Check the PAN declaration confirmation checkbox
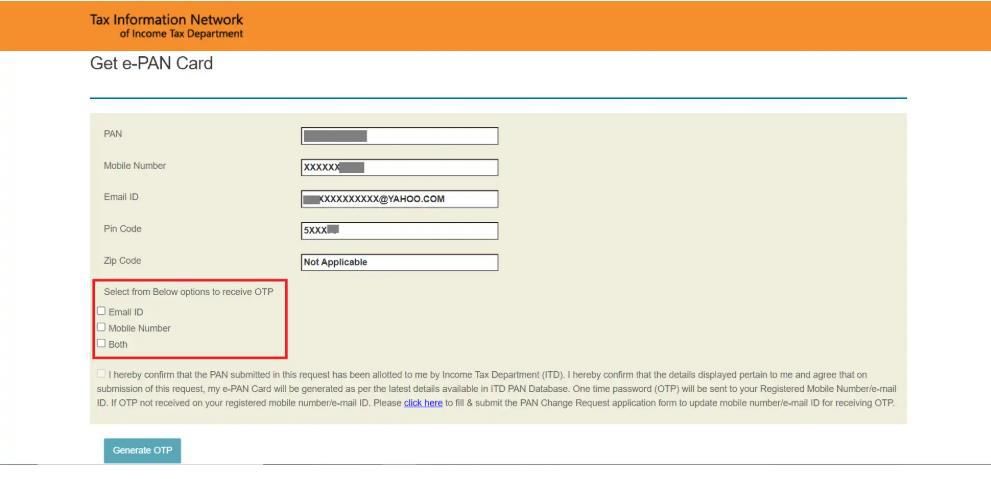 [x=101, y=374]
